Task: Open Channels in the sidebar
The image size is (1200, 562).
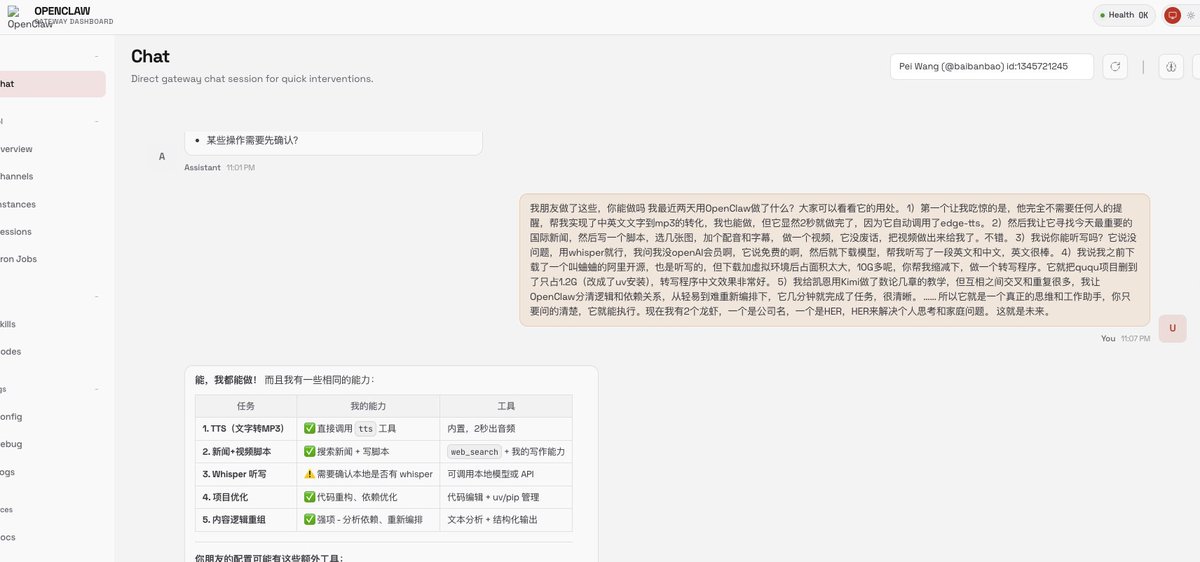Action: point(50,176)
